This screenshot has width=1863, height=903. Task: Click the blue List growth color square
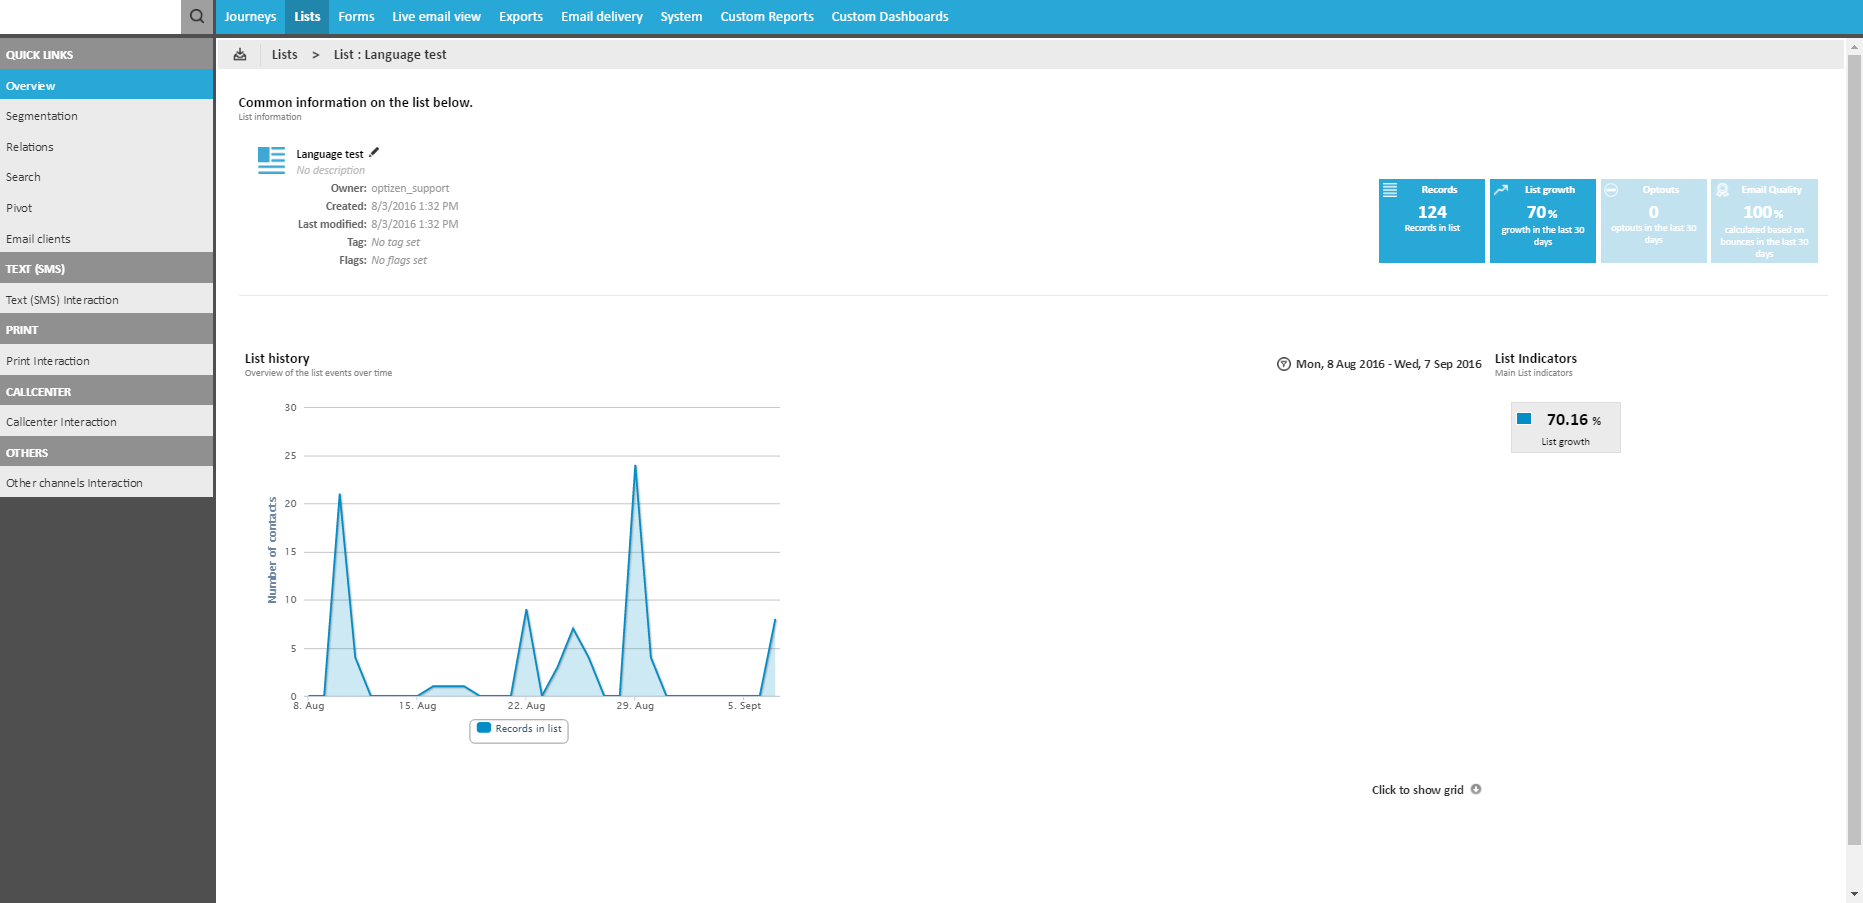1524,419
